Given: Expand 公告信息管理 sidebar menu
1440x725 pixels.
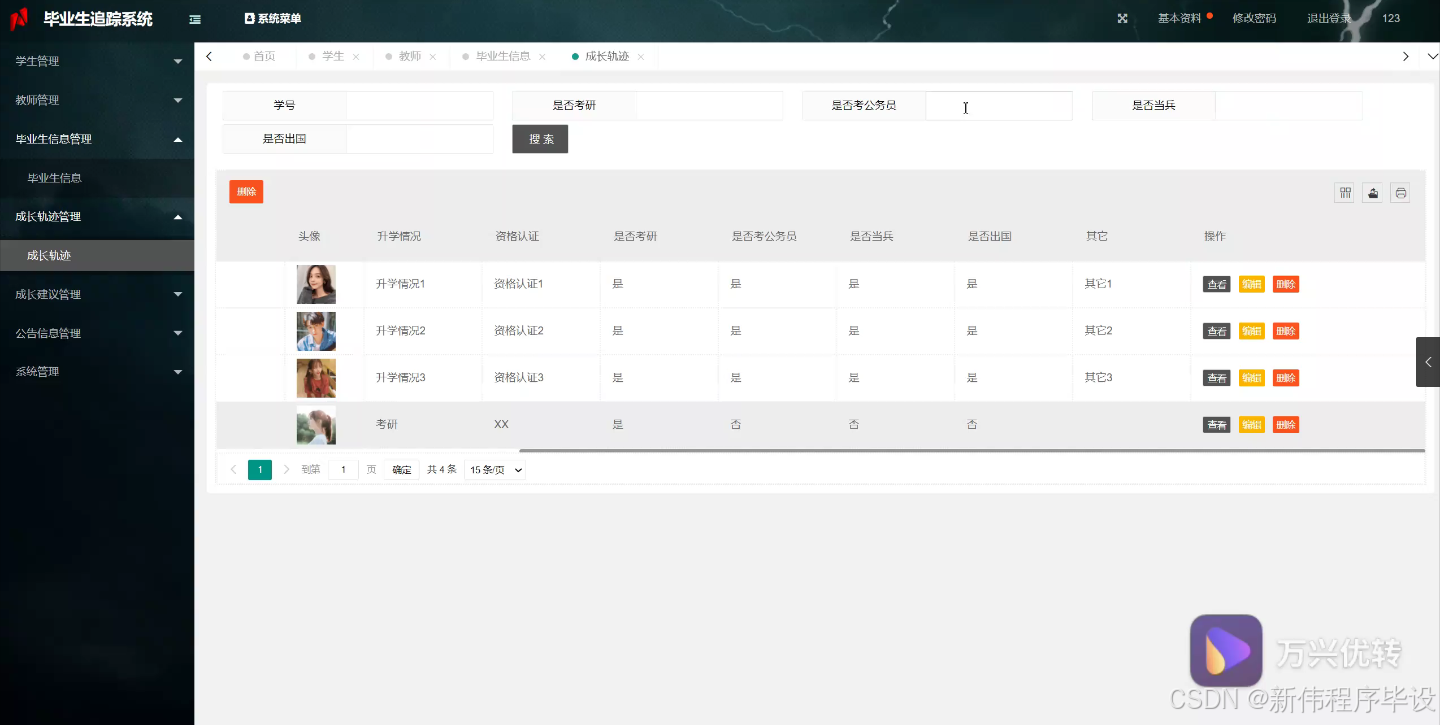Looking at the screenshot, I should 97,333.
